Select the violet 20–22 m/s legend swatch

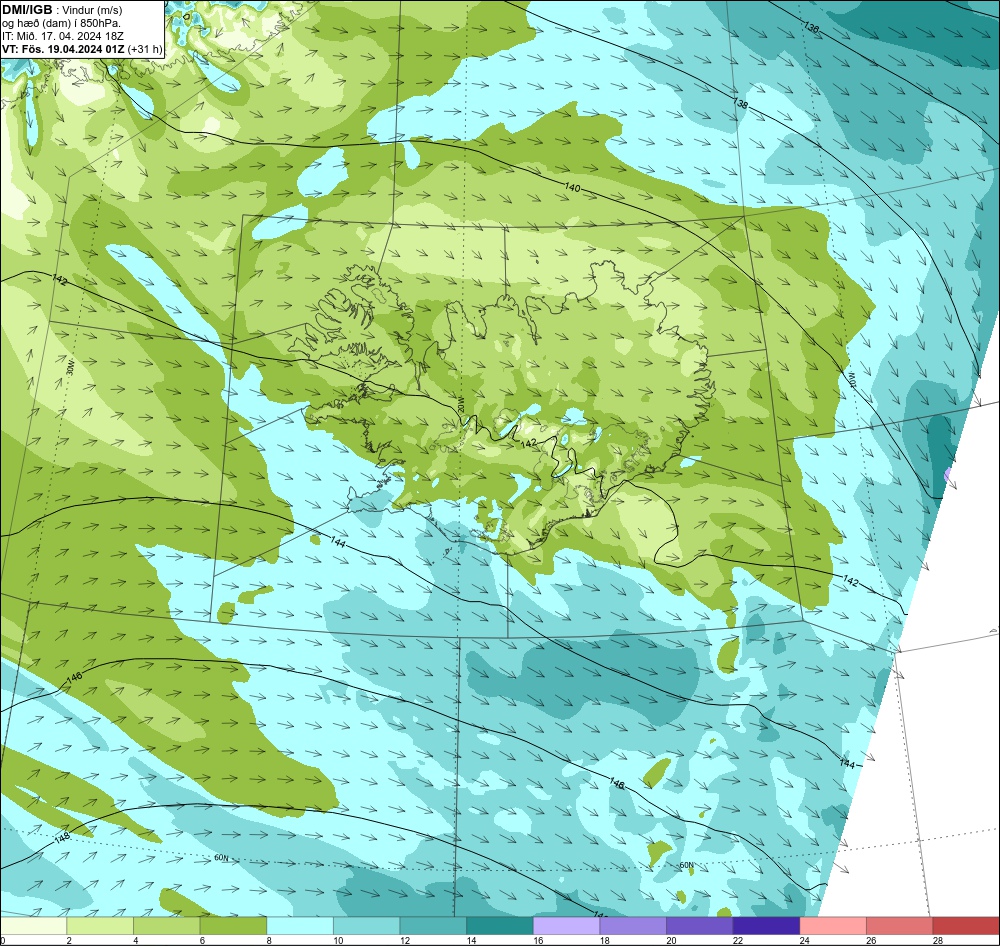point(700,926)
